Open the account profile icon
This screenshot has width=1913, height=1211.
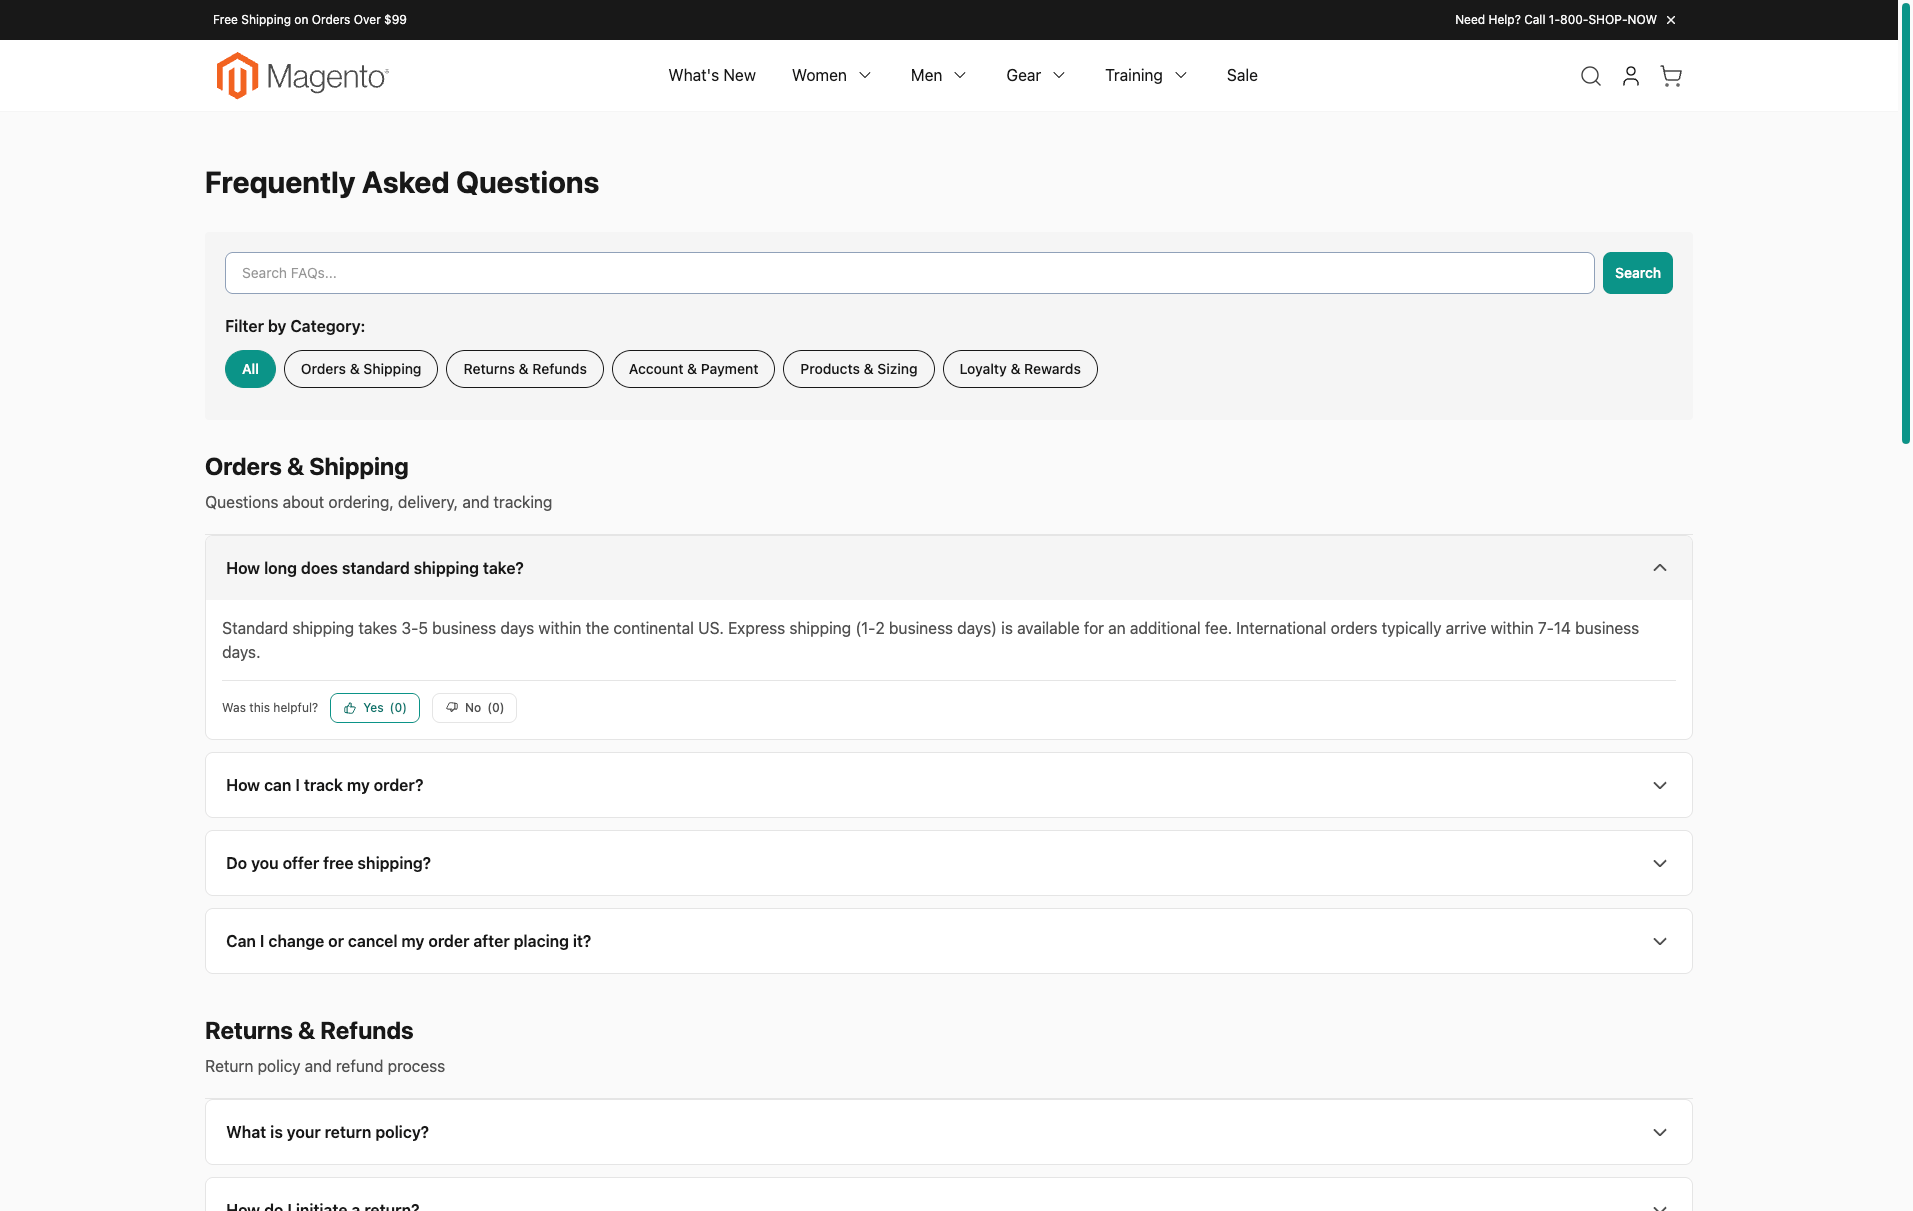click(1630, 75)
